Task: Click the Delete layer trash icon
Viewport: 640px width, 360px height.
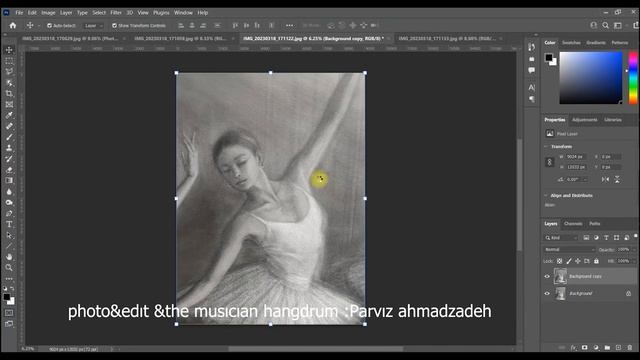Action: (x=630, y=348)
